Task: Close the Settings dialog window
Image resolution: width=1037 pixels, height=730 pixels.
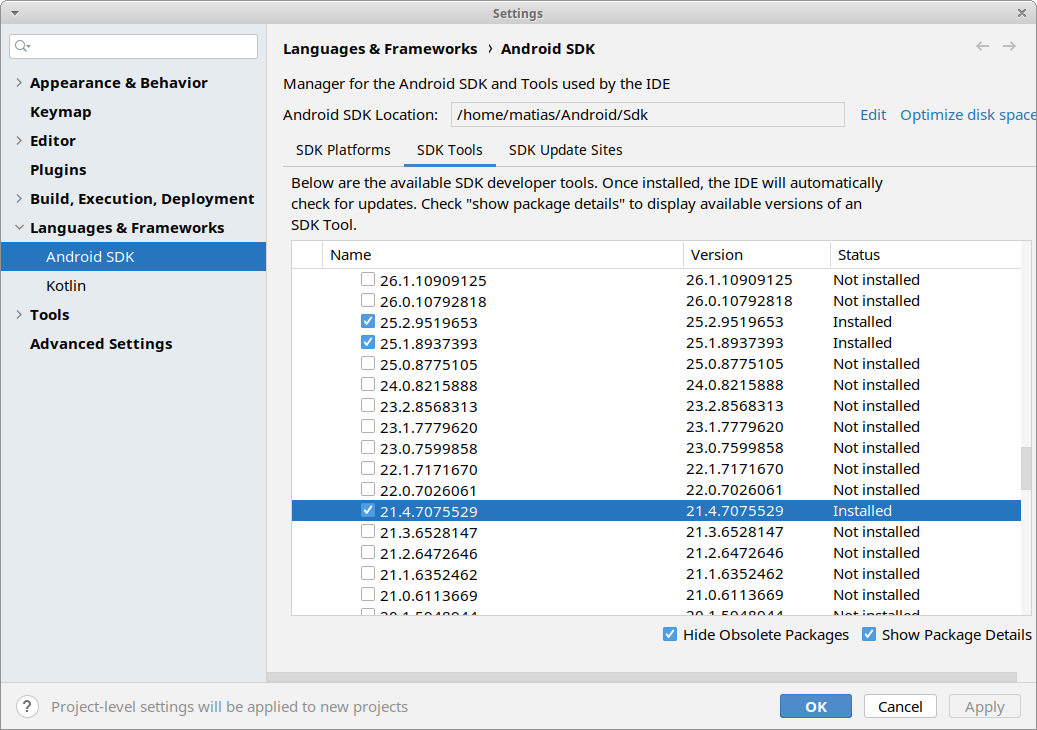Action: tap(1021, 13)
